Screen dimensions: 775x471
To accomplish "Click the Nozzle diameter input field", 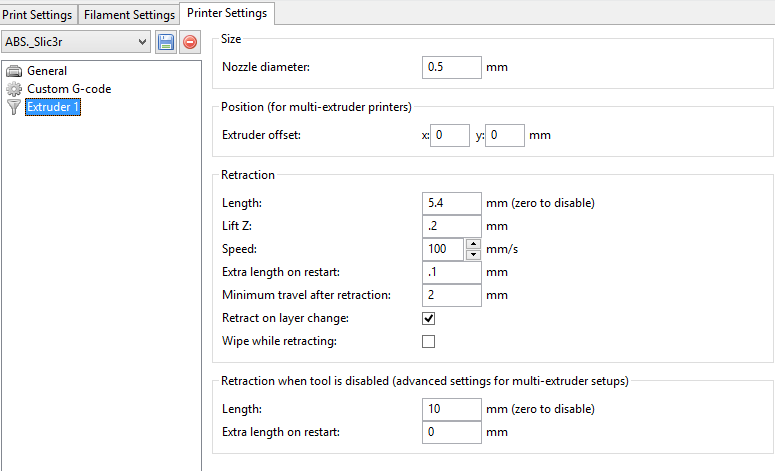I will (452, 67).
